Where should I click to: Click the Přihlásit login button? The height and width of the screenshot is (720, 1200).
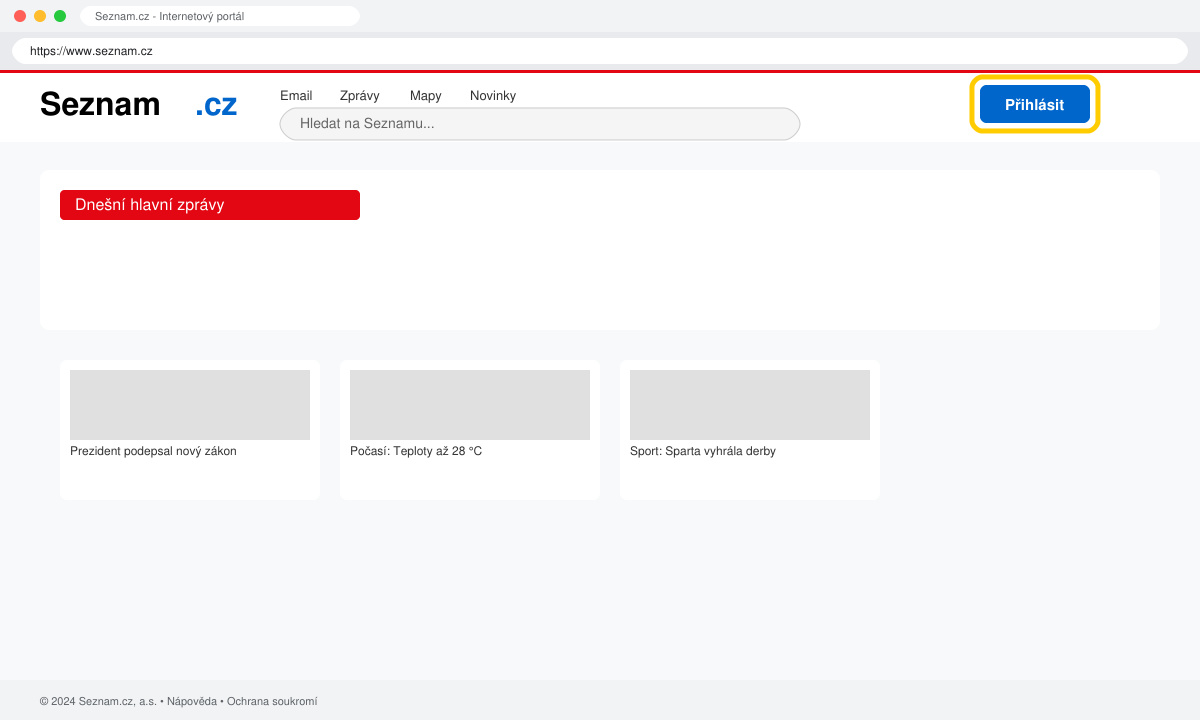(1035, 104)
